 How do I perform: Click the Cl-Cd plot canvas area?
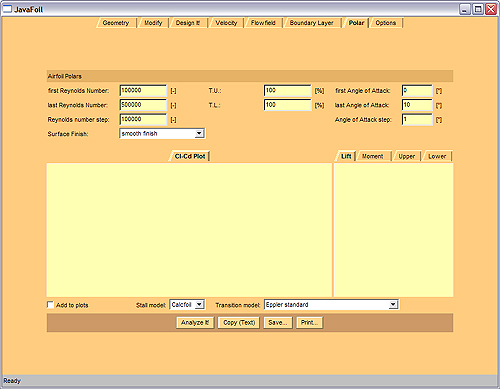(x=189, y=230)
